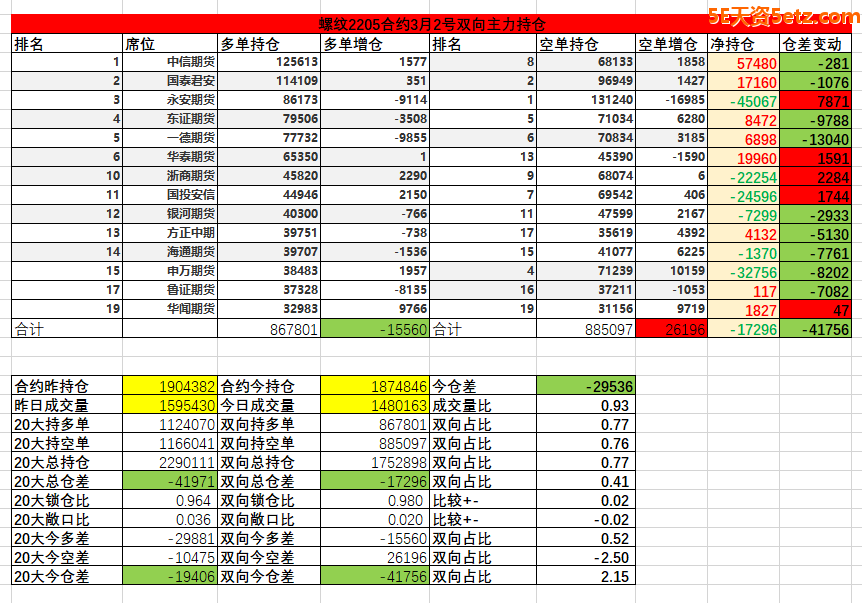
Task: Select the yellow 合约昨持仓 value 1904382
Action: (169, 386)
